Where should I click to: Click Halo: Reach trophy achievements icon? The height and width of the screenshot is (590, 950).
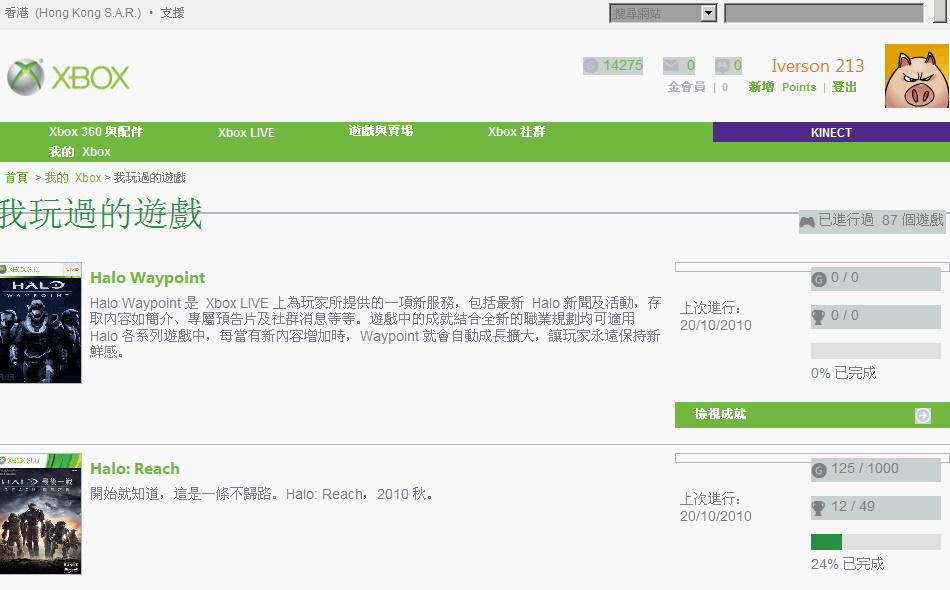[819, 508]
